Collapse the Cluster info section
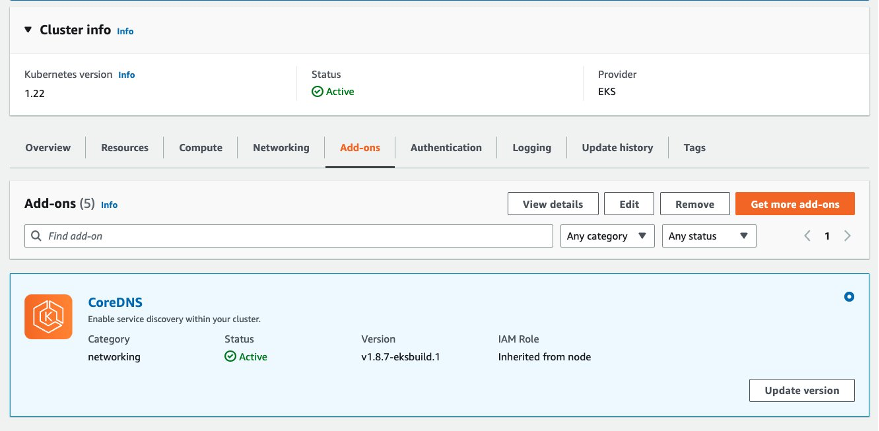Viewport: 879px width, 431px height. click(28, 30)
